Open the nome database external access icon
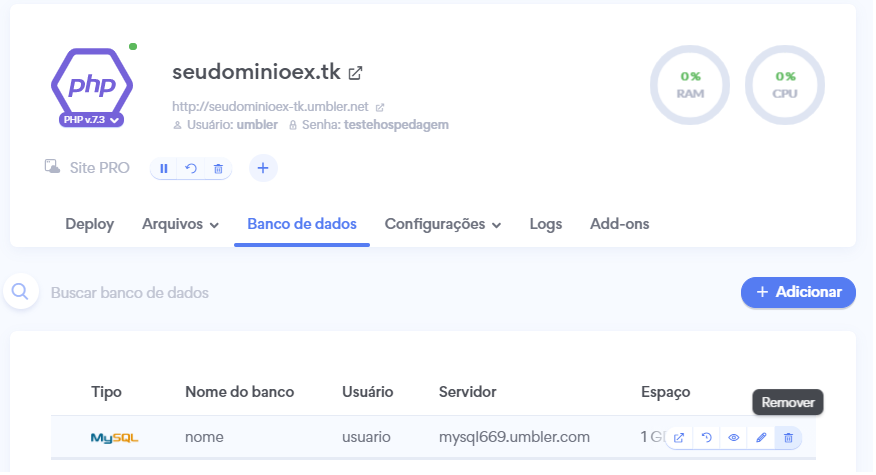The image size is (876, 475). (x=679, y=438)
